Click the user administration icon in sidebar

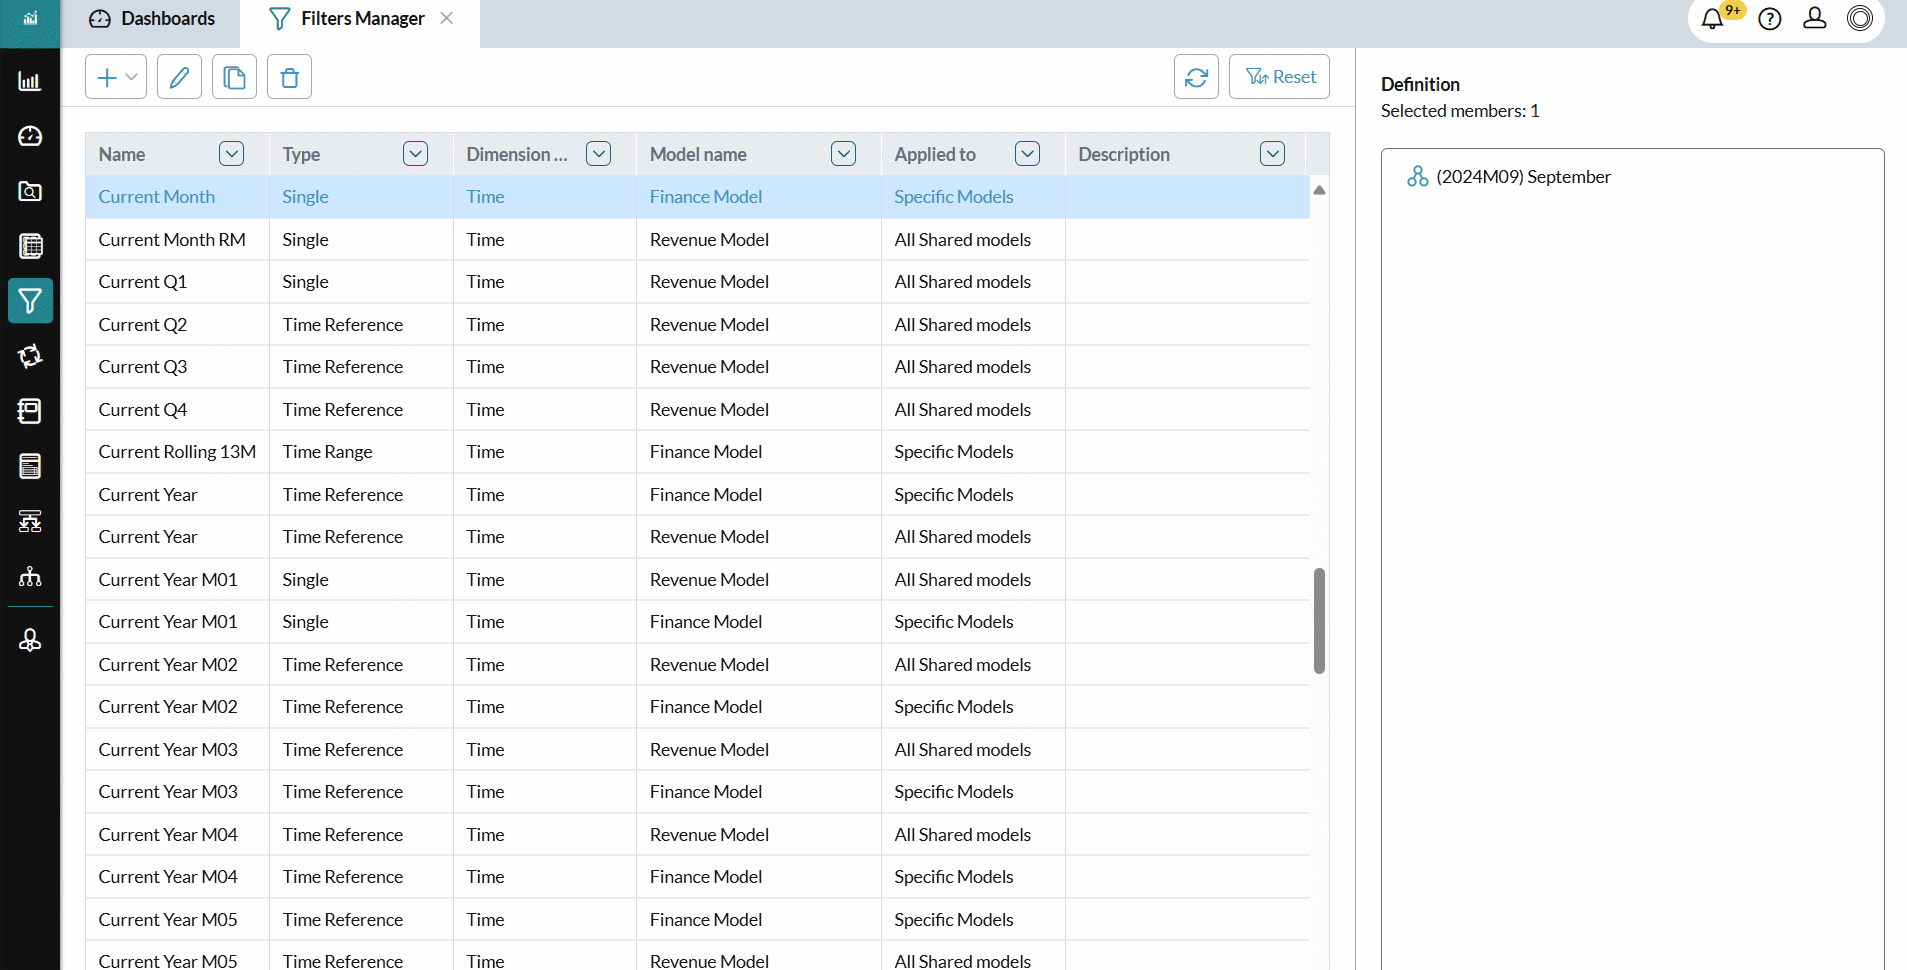(x=30, y=641)
